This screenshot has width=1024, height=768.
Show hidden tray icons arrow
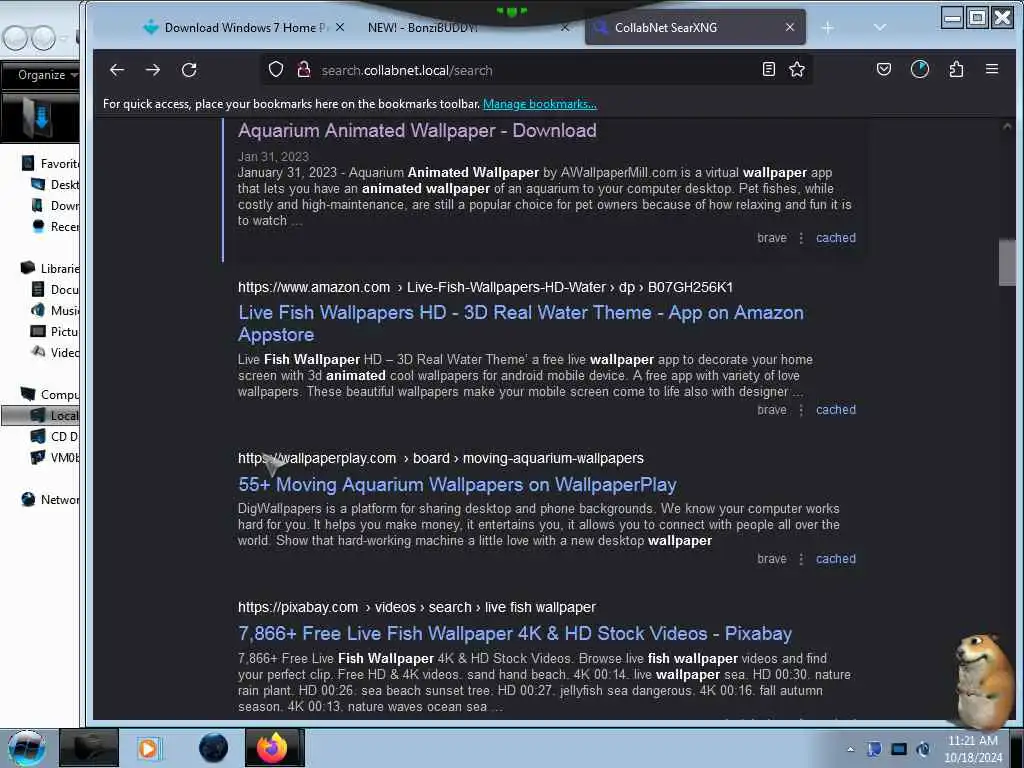[x=850, y=749]
